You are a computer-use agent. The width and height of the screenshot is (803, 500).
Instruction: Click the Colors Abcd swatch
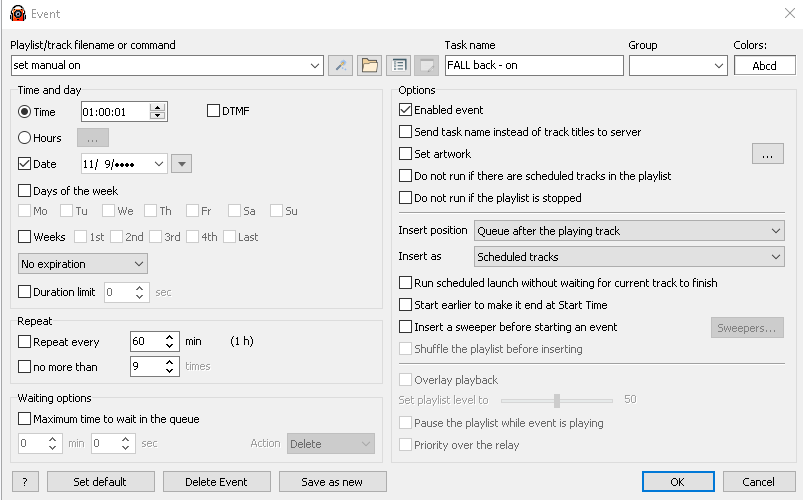[764, 66]
